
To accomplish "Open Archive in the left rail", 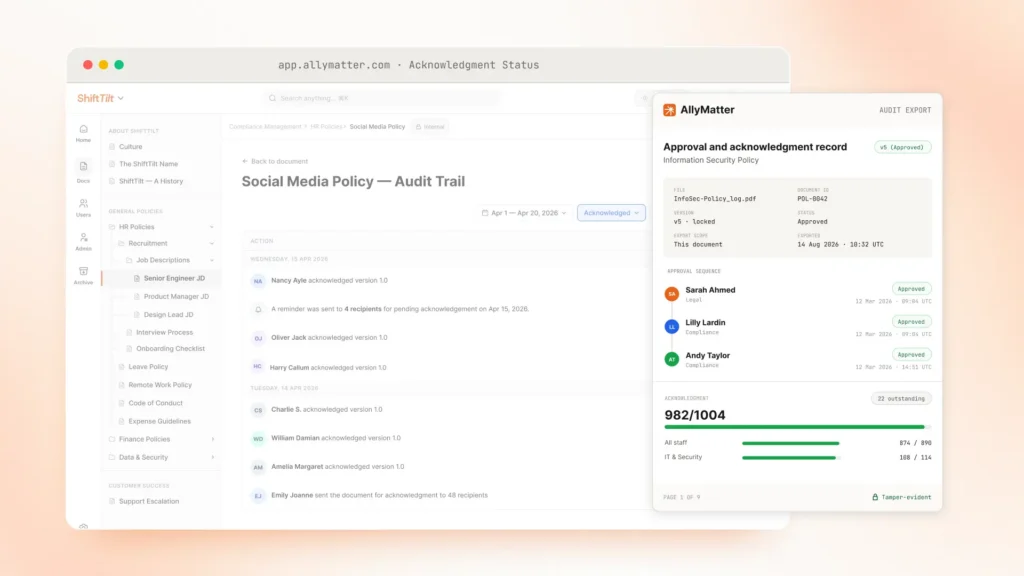I will pyautogui.click(x=83, y=275).
